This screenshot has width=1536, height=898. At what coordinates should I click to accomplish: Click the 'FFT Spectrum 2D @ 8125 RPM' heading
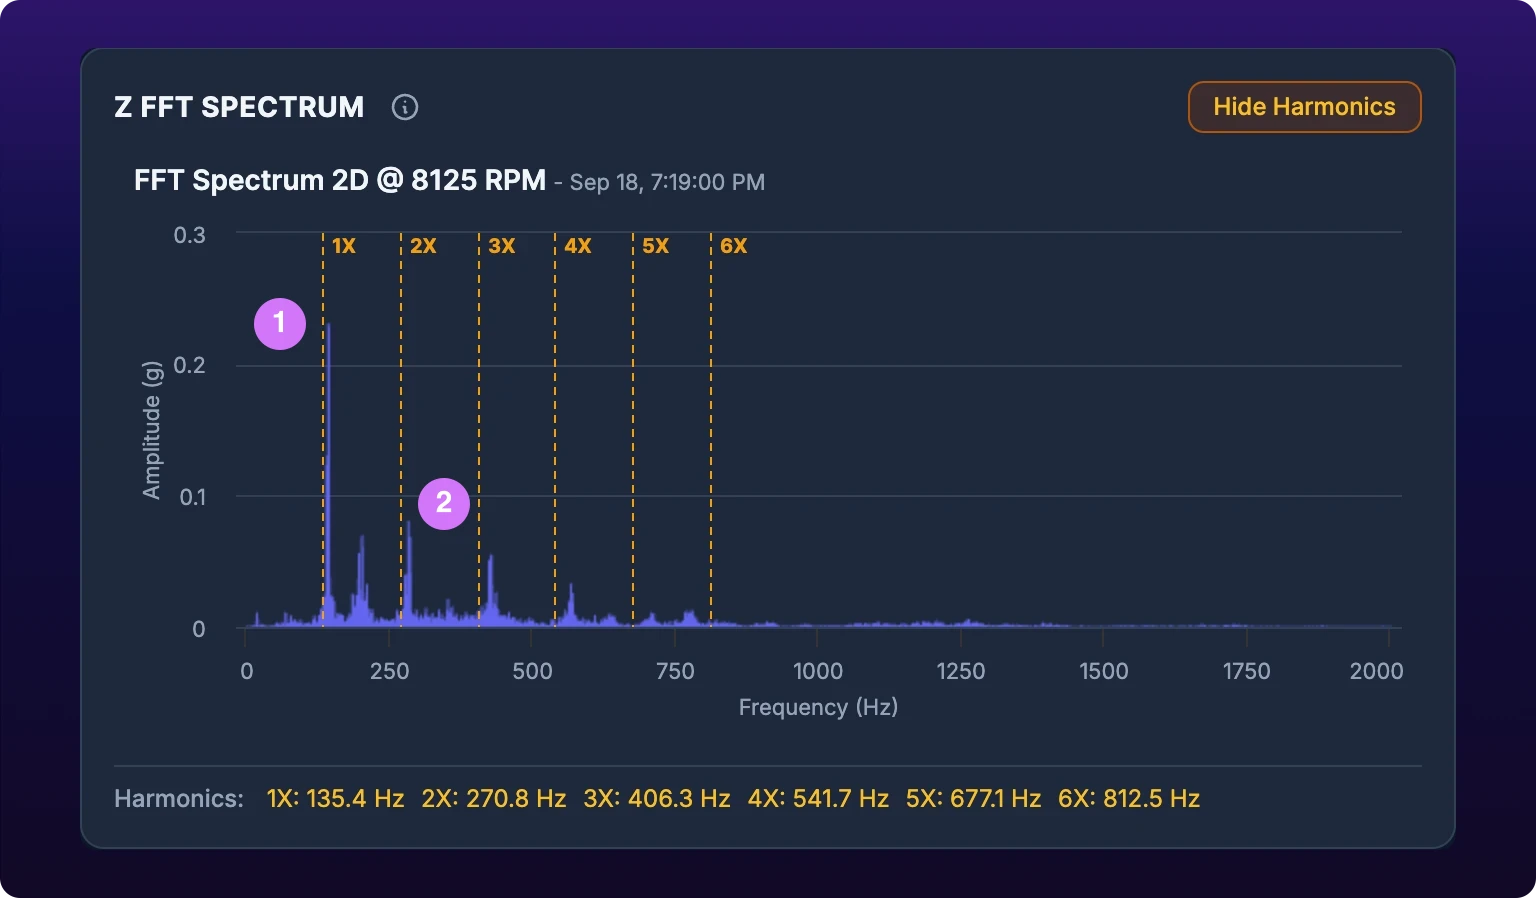tap(340, 181)
